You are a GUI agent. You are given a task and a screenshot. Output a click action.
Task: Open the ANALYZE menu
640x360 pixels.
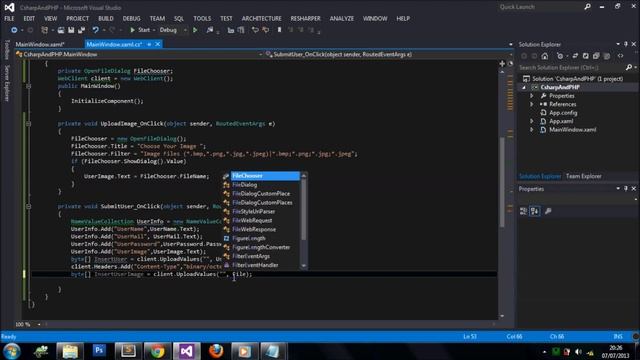pyautogui.click(x=342, y=18)
